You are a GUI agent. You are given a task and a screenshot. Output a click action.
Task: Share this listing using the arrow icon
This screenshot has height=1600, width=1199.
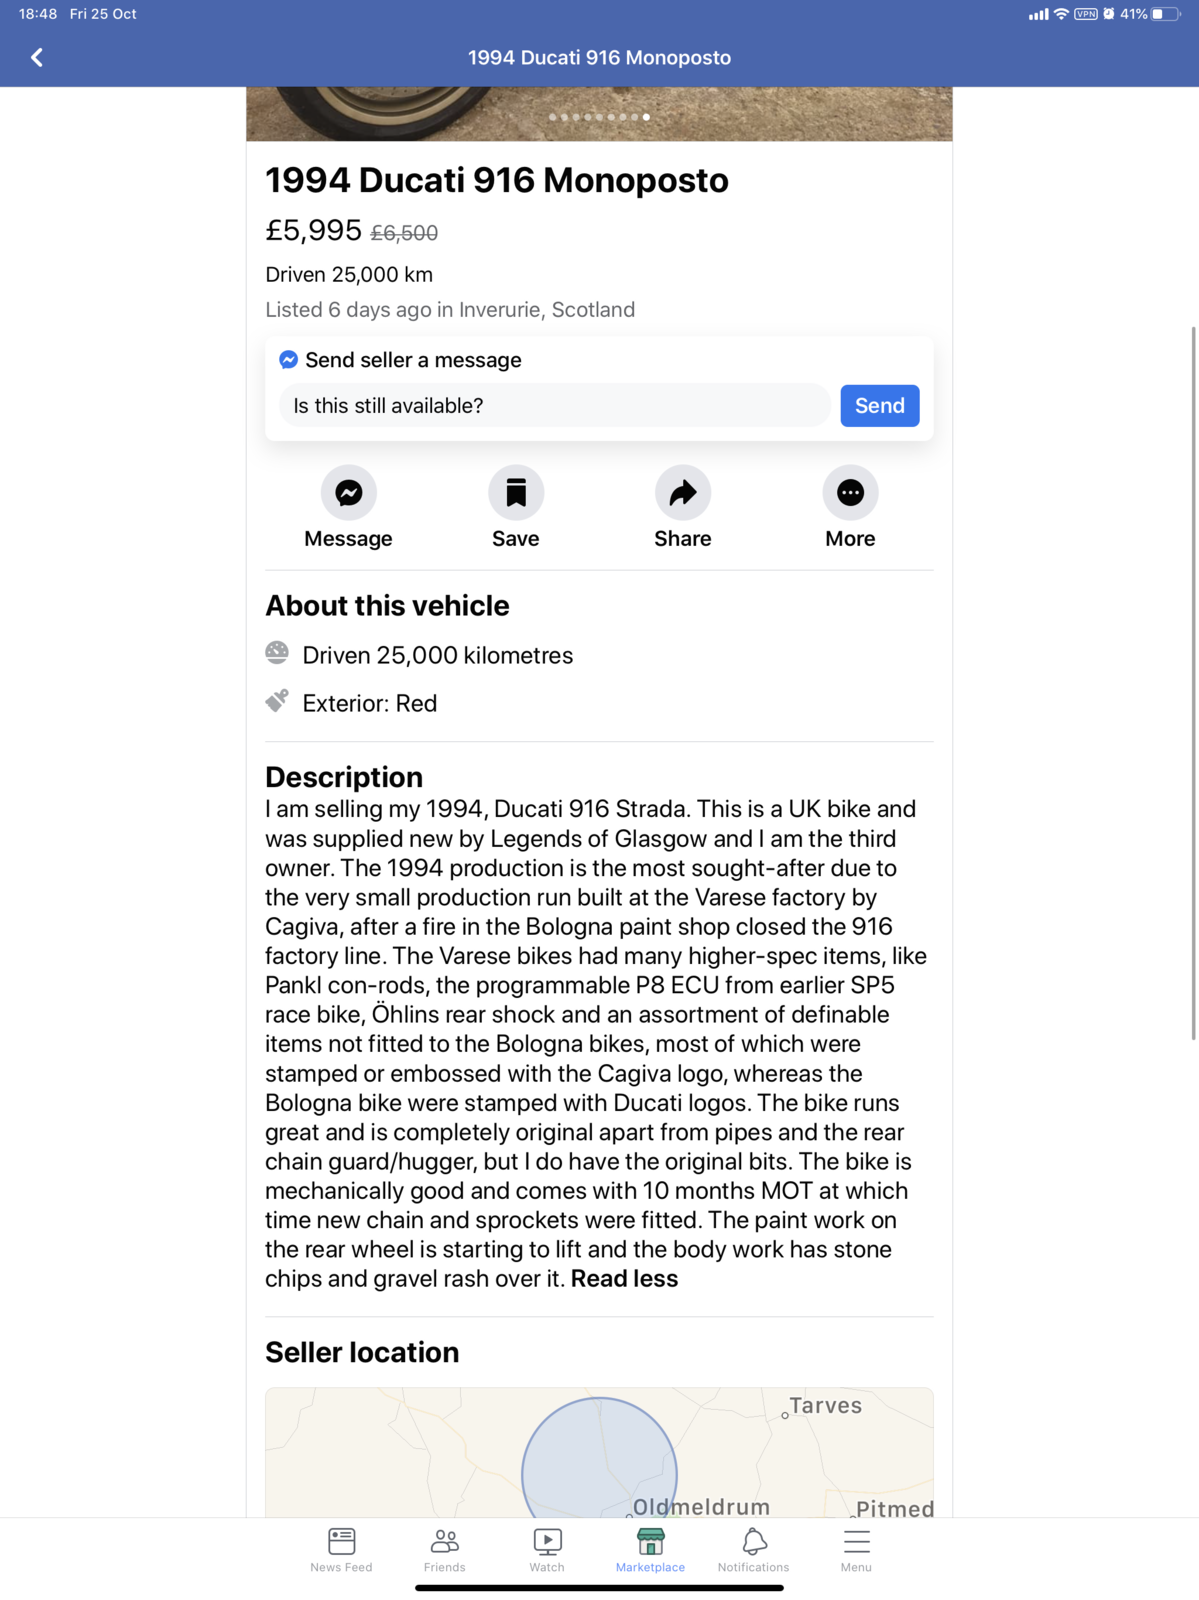(x=683, y=493)
